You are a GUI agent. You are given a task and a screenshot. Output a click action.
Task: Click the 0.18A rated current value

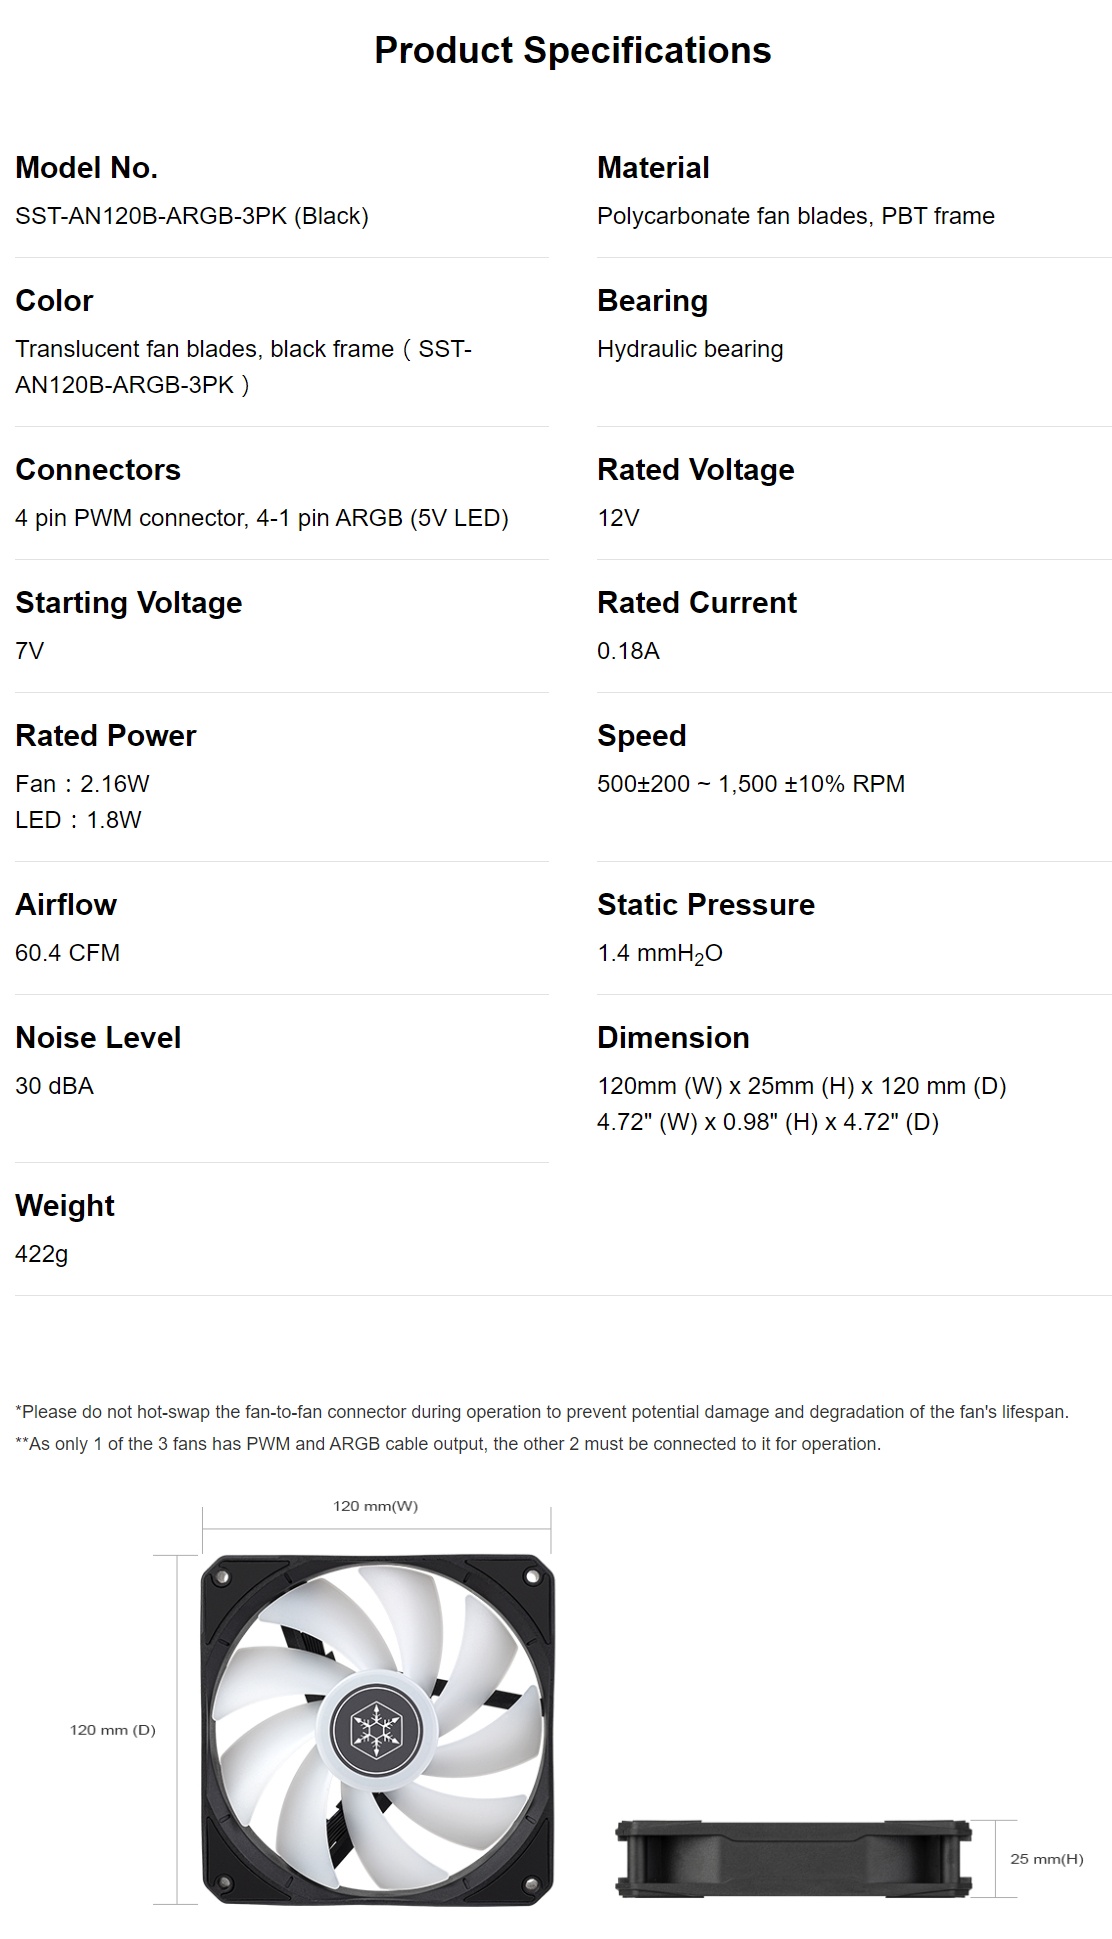(628, 651)
